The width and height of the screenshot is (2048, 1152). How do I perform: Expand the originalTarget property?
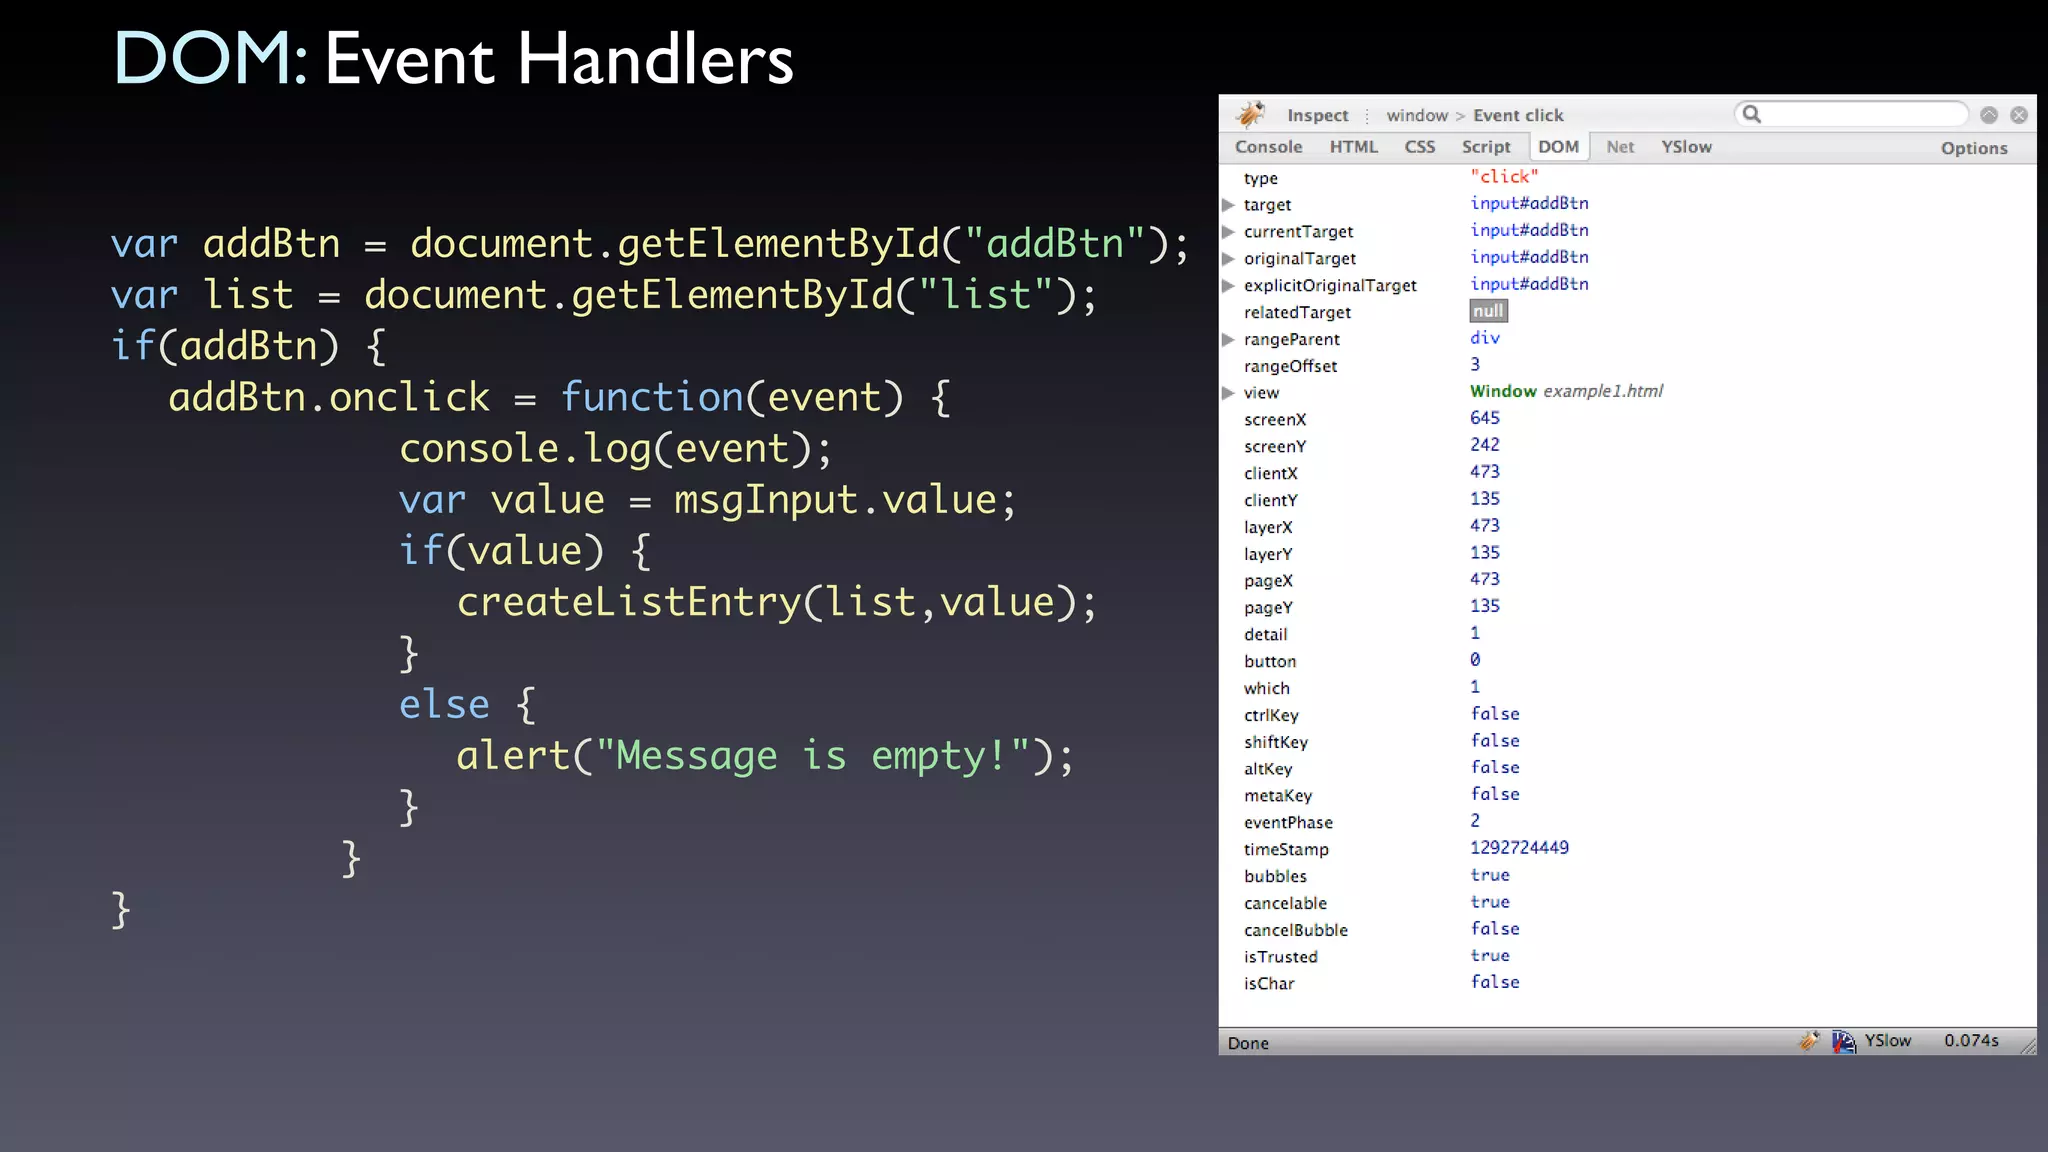[x=1228, y=259]
